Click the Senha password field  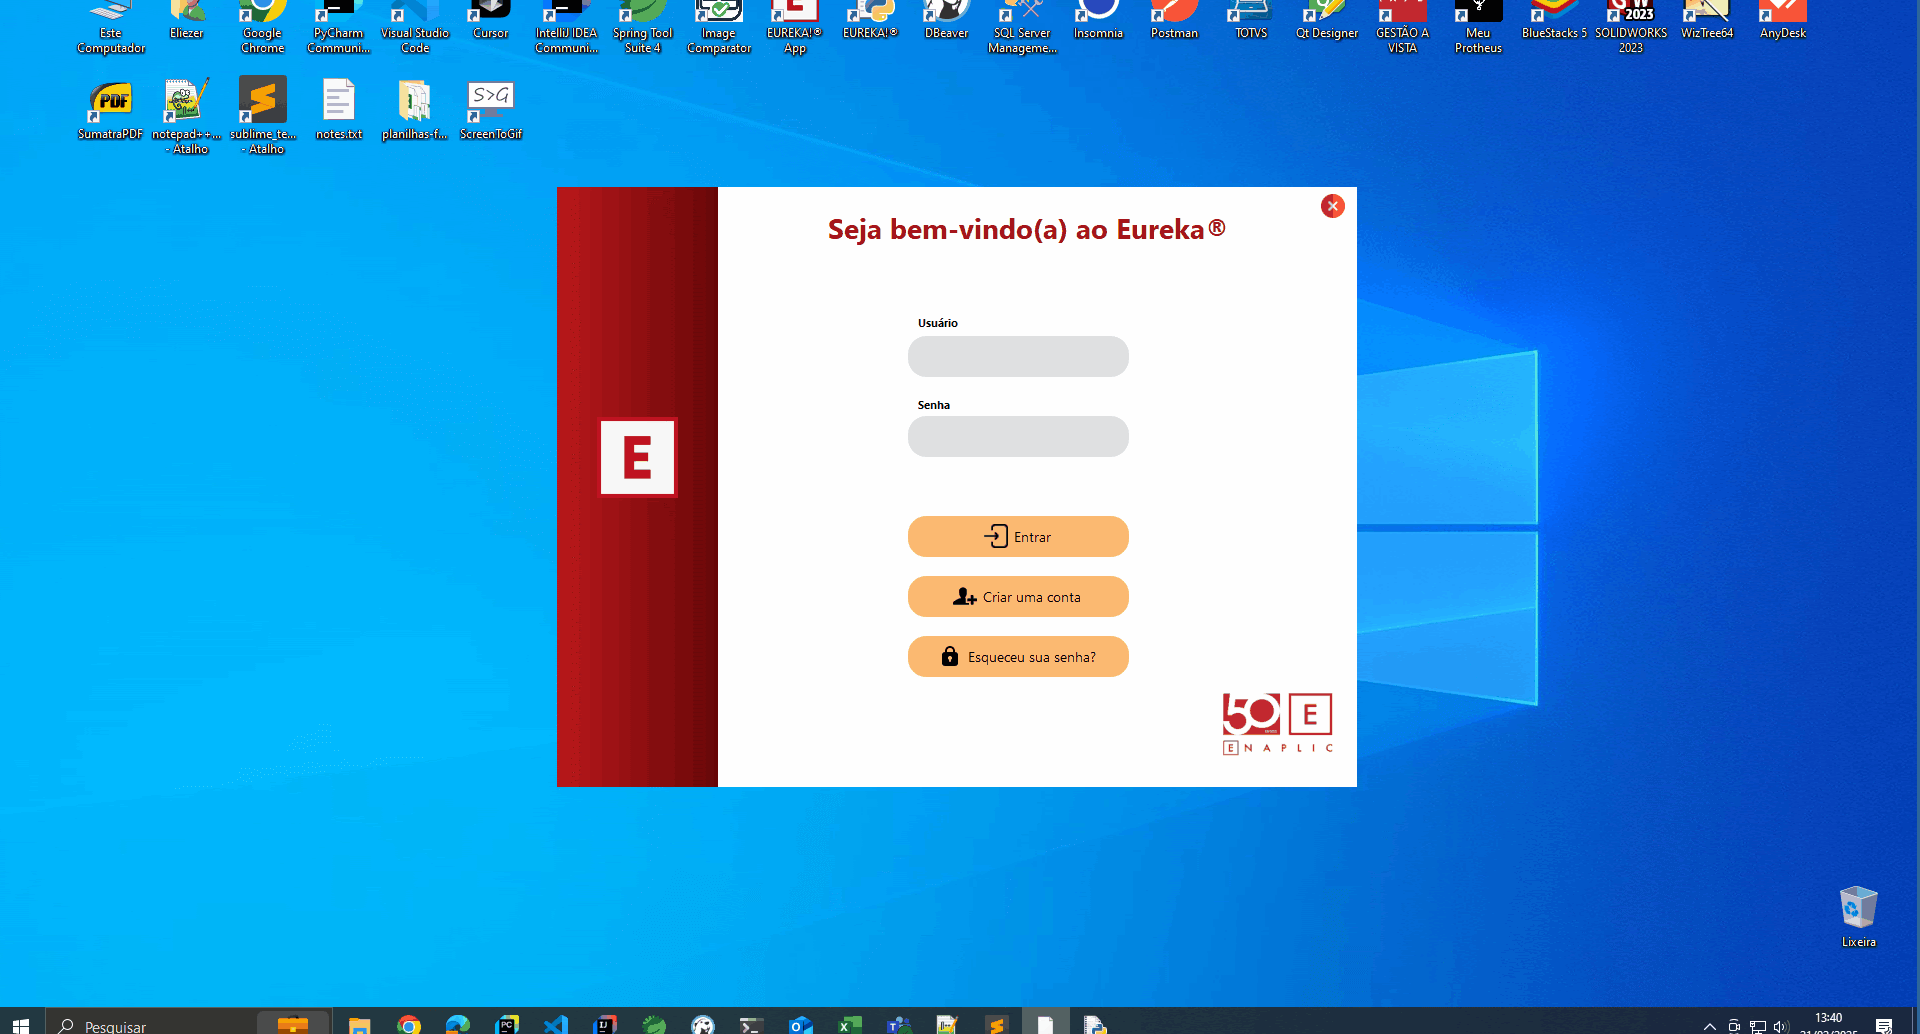[x=1018, y=436]
